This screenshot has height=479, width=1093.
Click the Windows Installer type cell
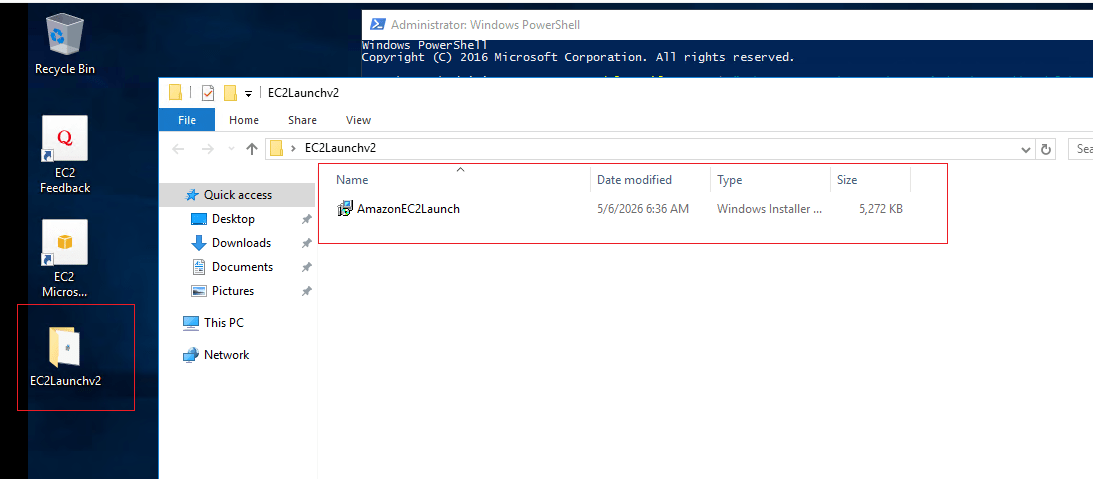[x=770, y=208]
